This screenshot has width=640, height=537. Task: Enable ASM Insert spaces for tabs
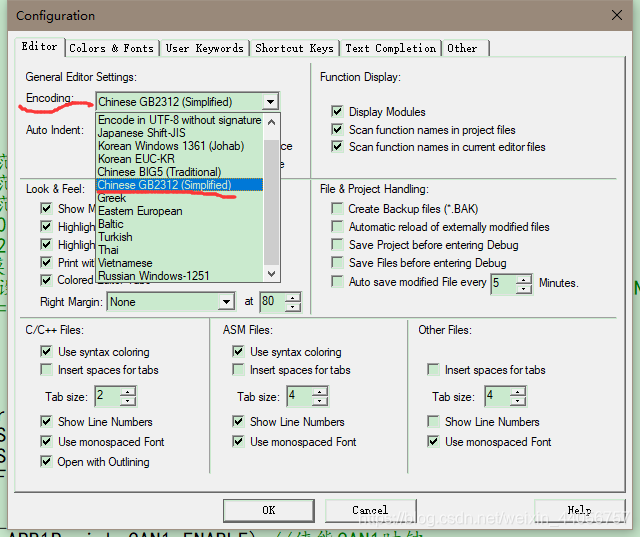tap(238, 370)
